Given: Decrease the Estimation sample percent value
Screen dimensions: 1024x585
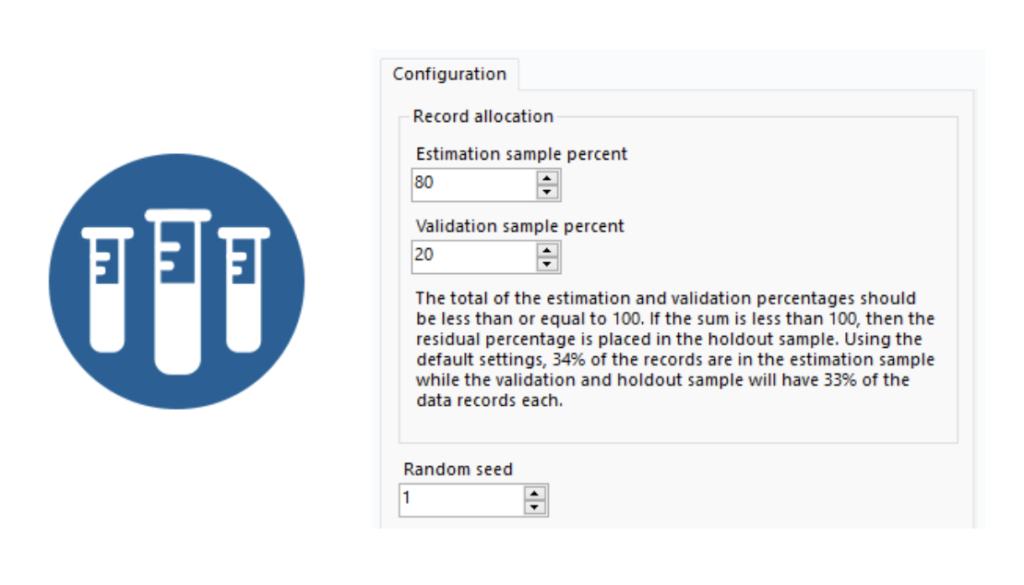Looking at the screenshot, I should pos(547,191).
